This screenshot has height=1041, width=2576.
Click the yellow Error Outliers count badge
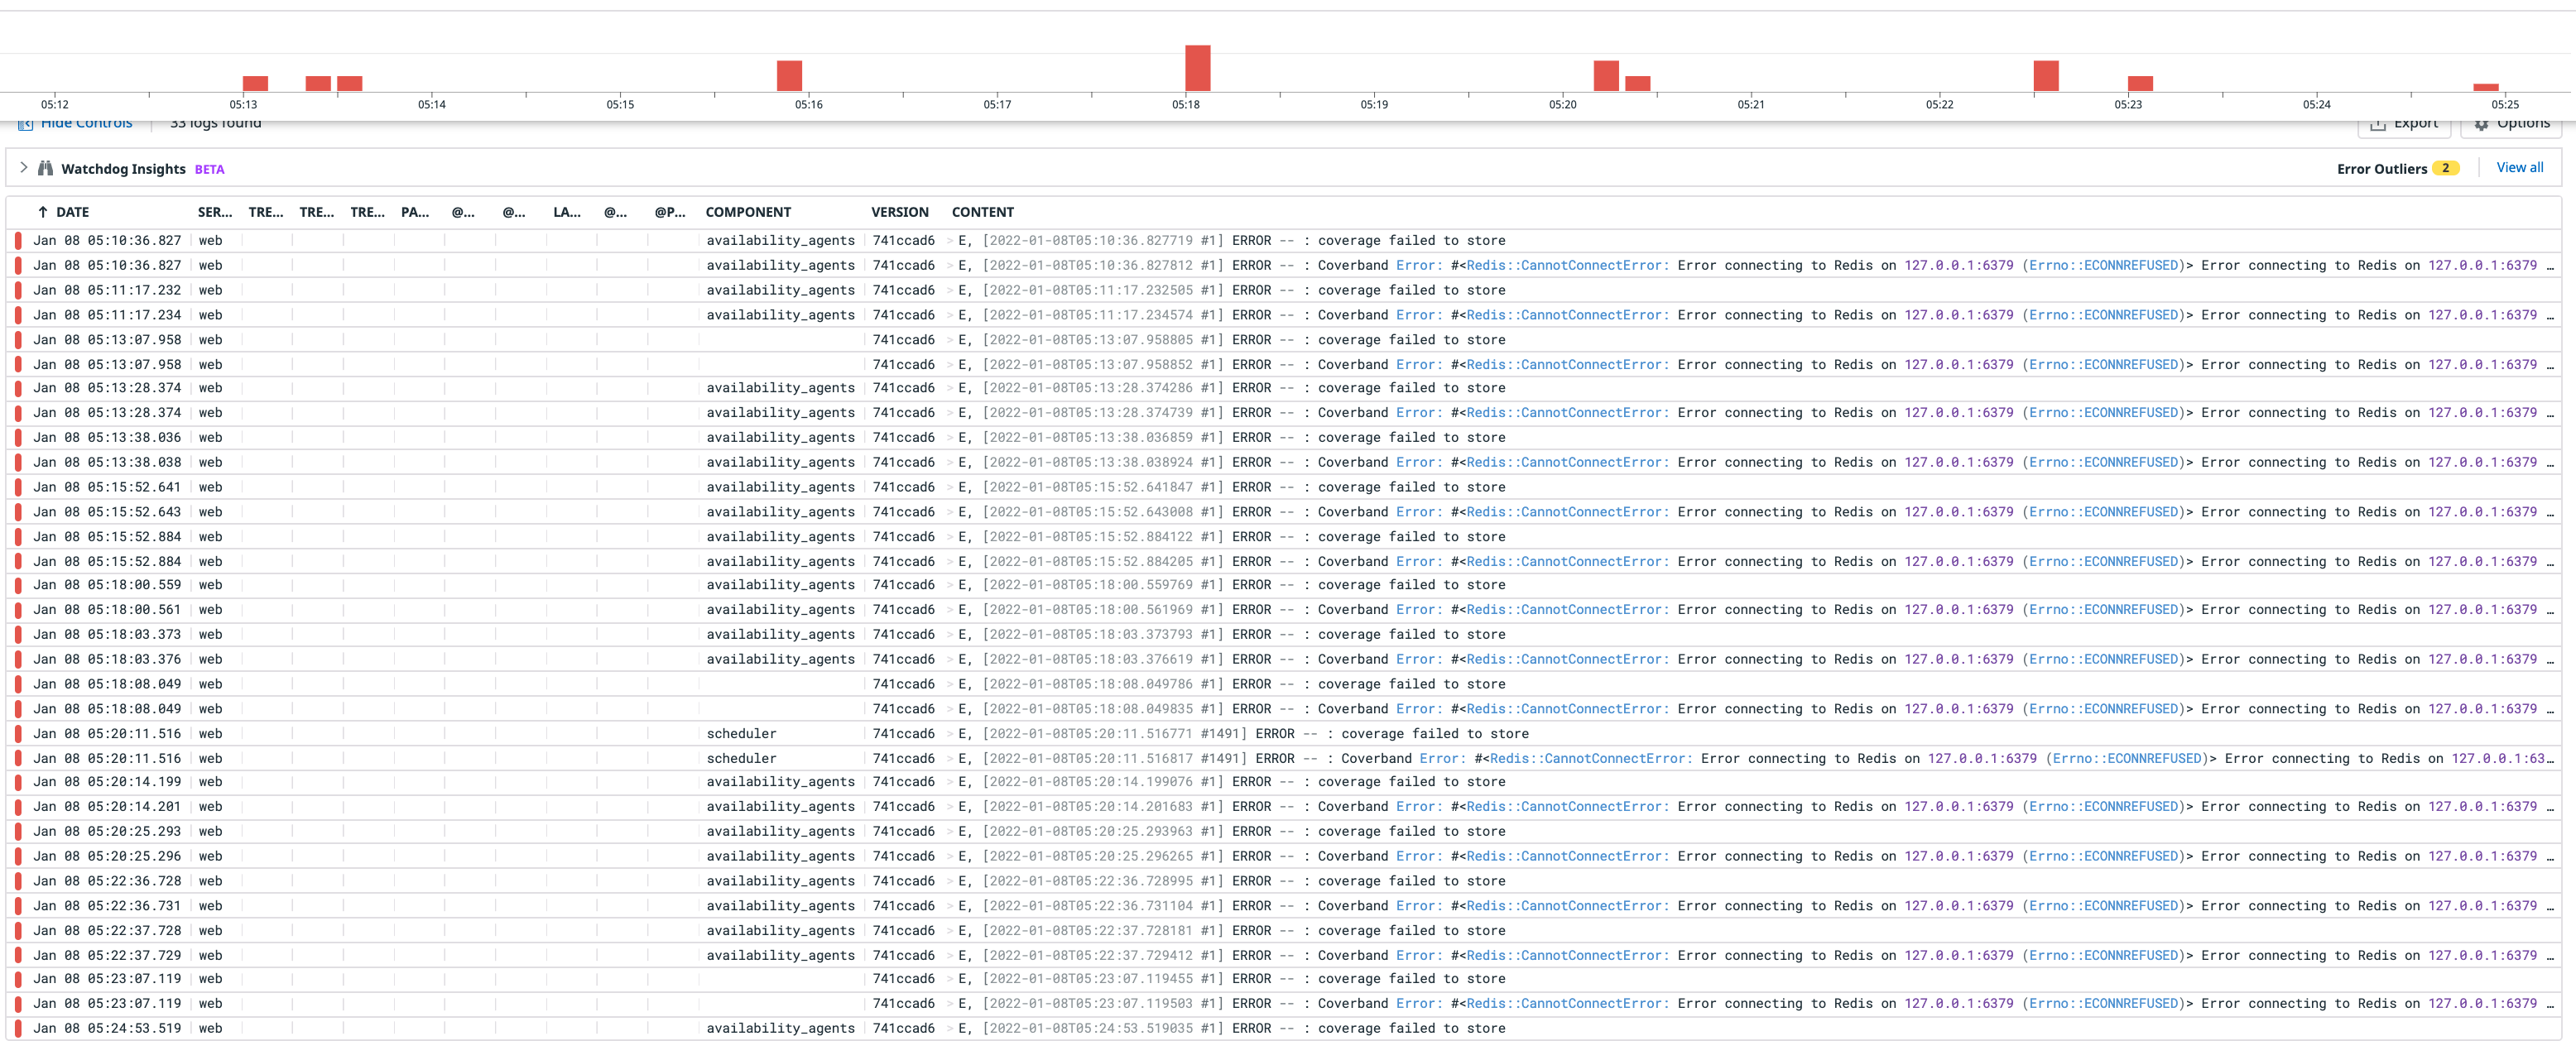tap(2446, 168)
